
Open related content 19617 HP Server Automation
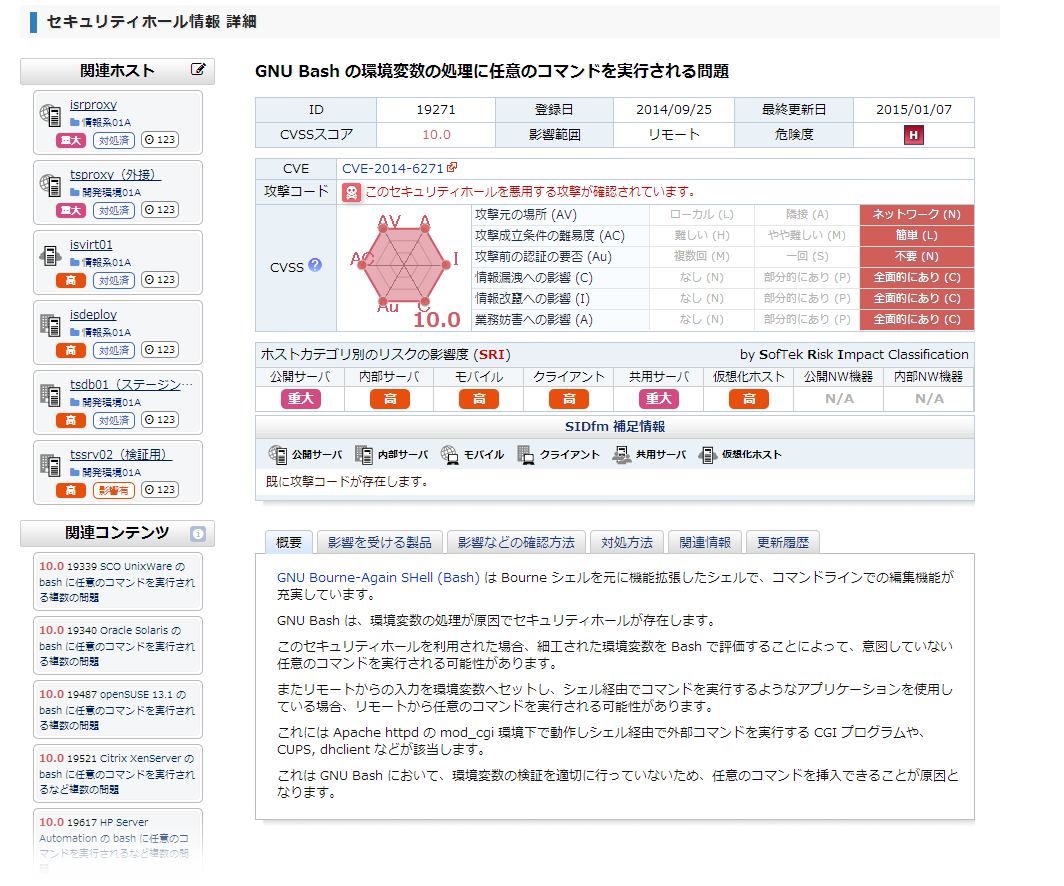pos(117,843)
